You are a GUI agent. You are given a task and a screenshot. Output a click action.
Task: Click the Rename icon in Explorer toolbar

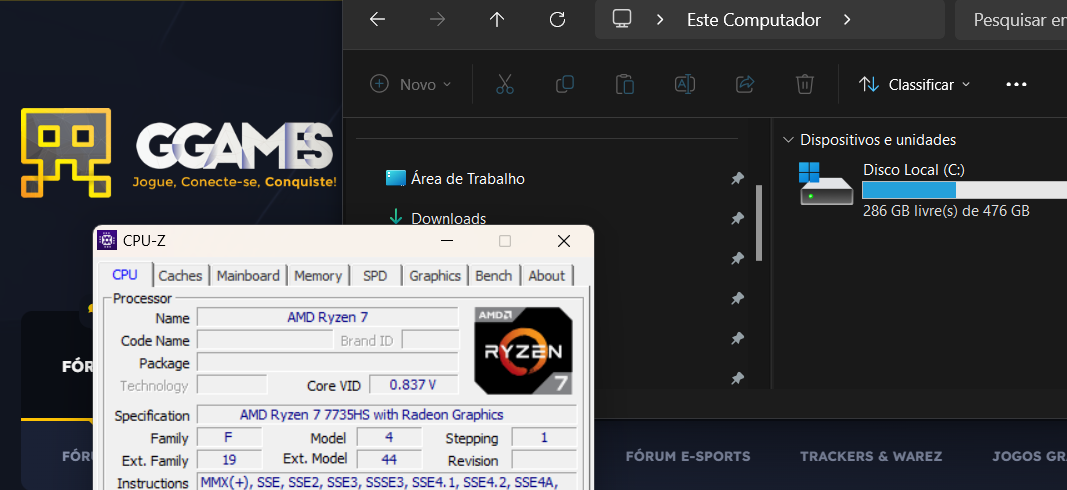tap(685, 85)
